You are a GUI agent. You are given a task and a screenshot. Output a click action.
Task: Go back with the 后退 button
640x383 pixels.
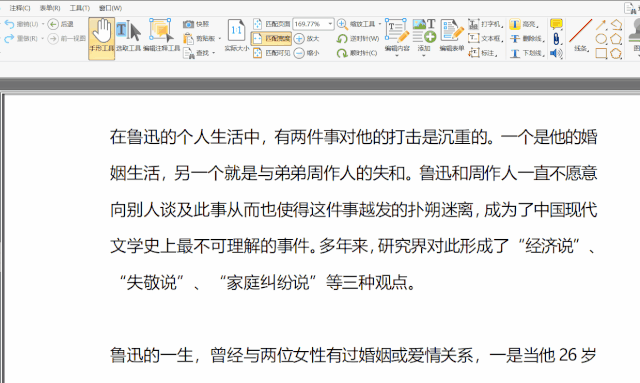click(x=60, y=24)
